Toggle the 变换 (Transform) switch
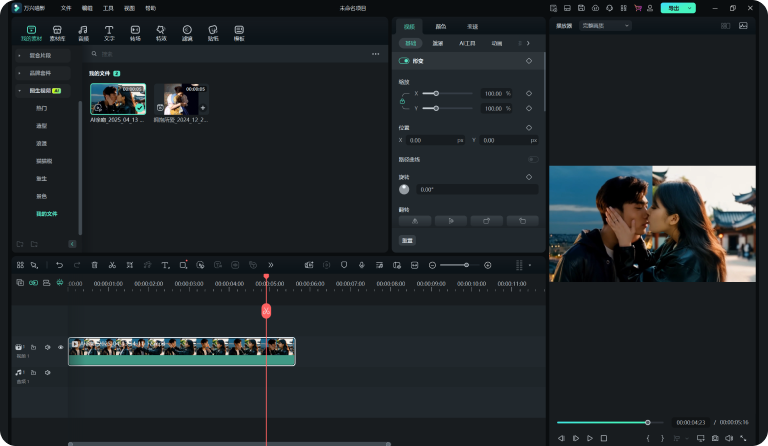The width and height of the screenshot is (768, 446). pyautogui.click(x=405, y=61)
